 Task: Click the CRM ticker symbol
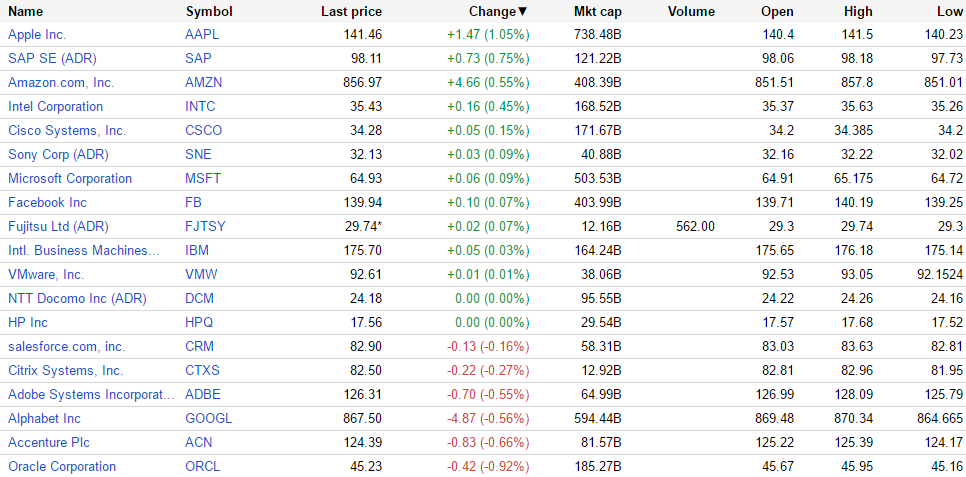pos(201,347)
